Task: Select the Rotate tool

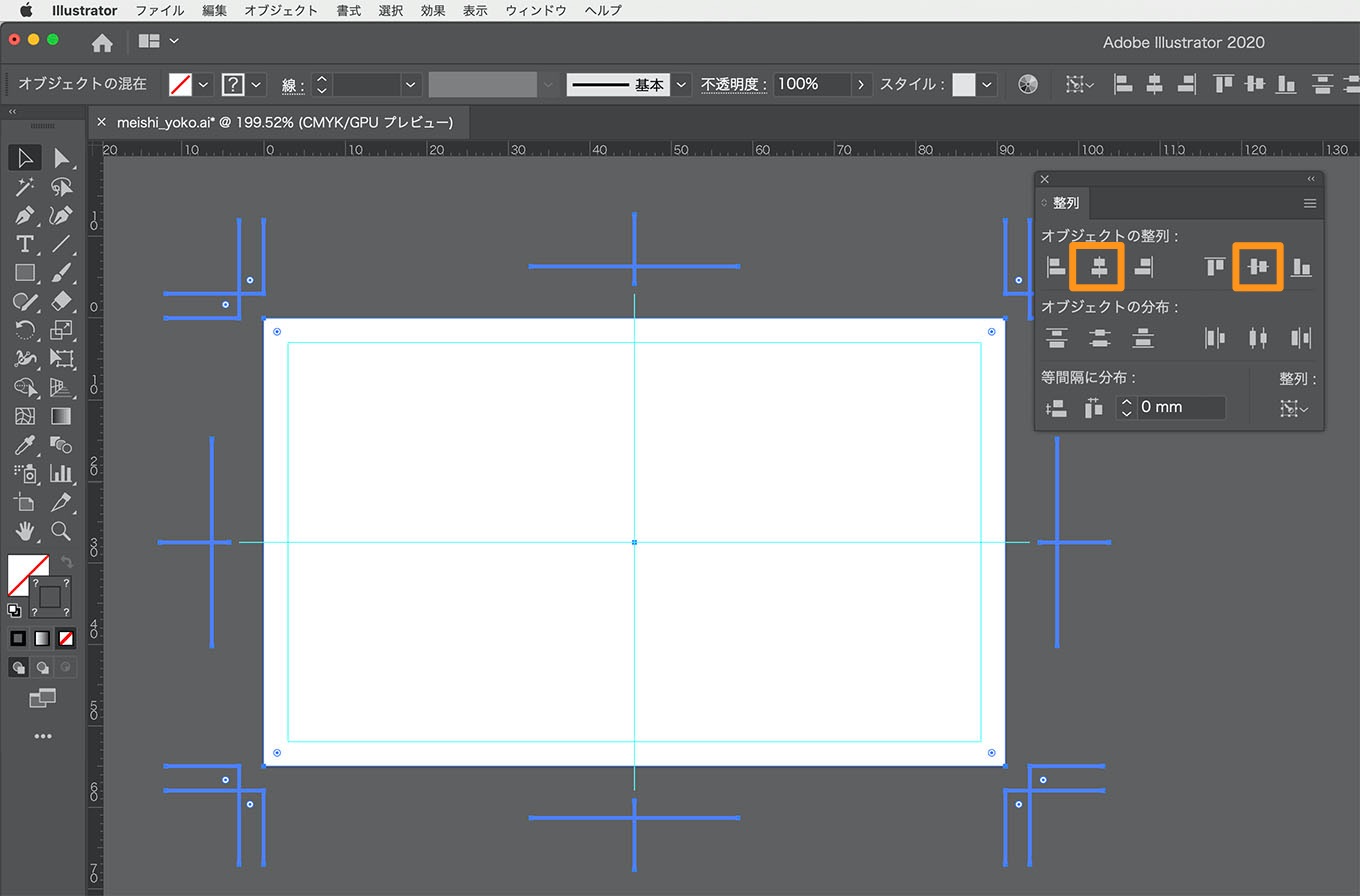Action: (x=25, y=330)
